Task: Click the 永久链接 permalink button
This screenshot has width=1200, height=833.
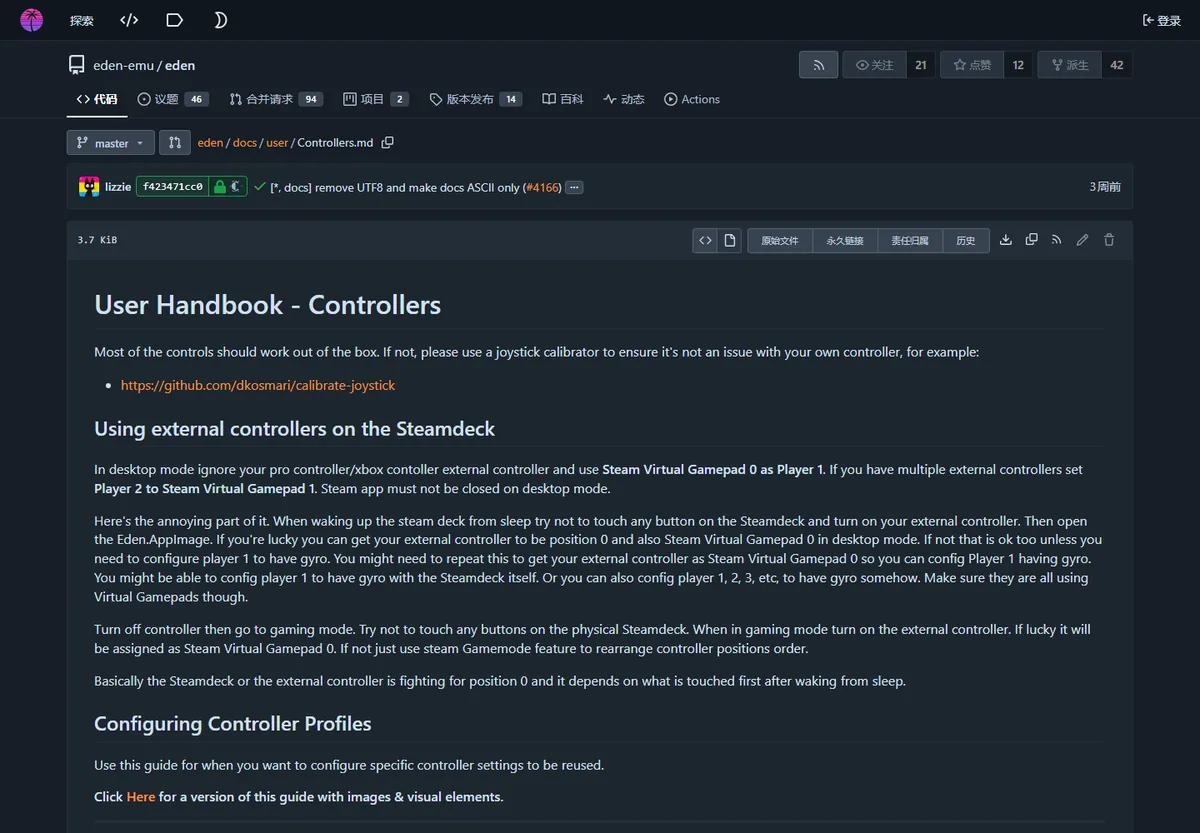Action: tap(845, 240)
